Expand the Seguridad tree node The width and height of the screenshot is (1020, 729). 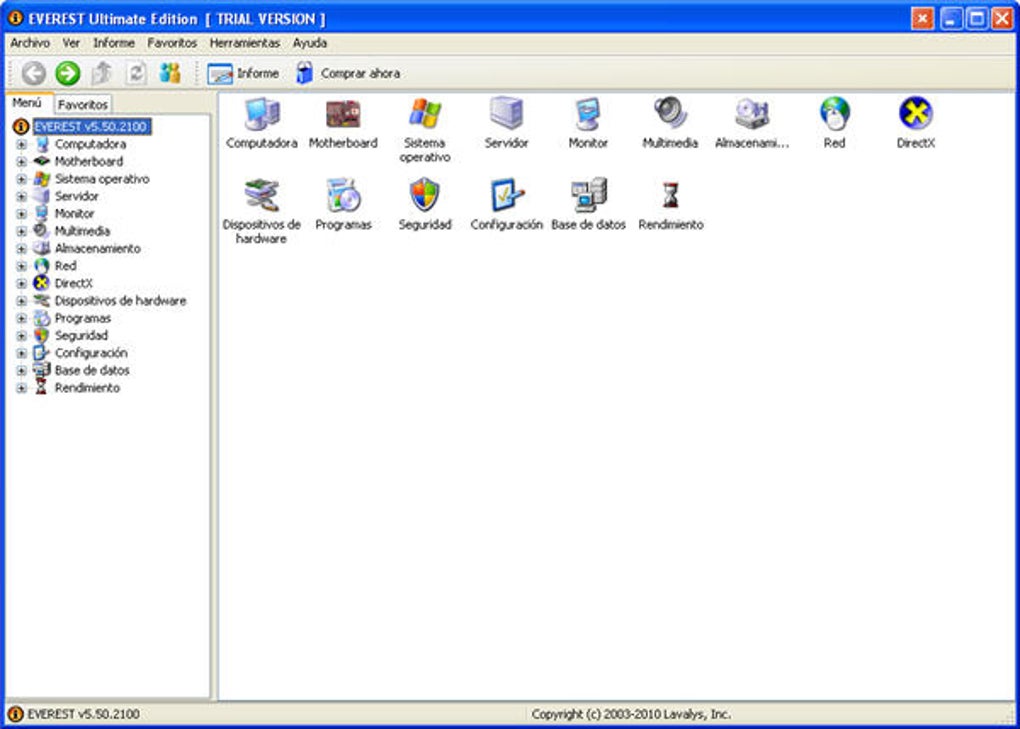point(21,336)
